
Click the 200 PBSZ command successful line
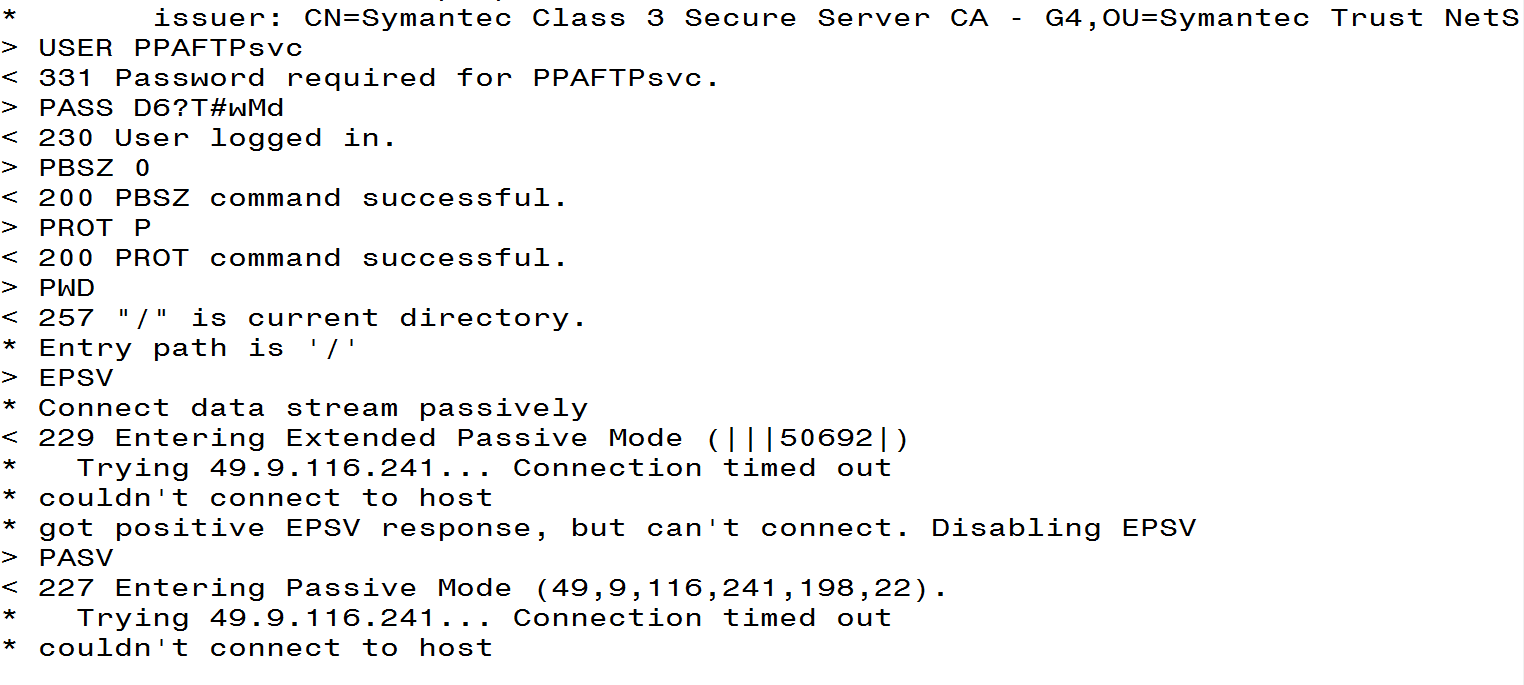[285, 198]
